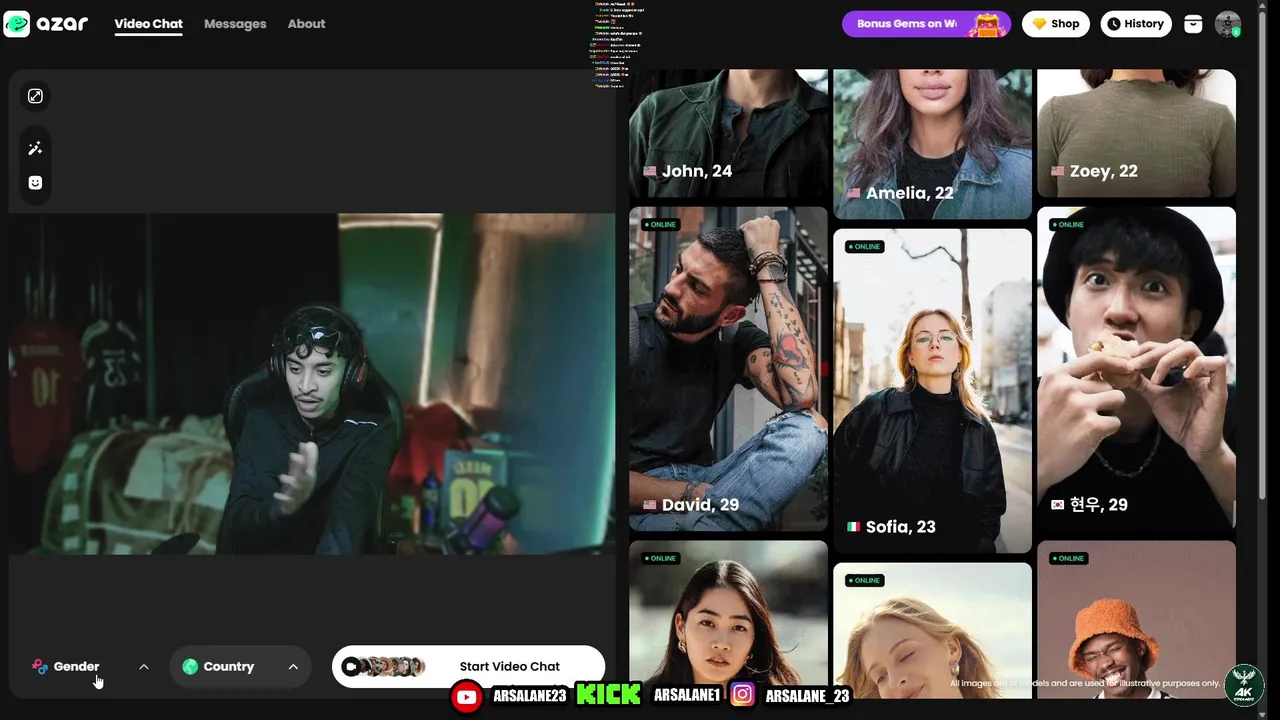
Task: Open the blonde woman's card below Sofia
Action: point(932,631)
